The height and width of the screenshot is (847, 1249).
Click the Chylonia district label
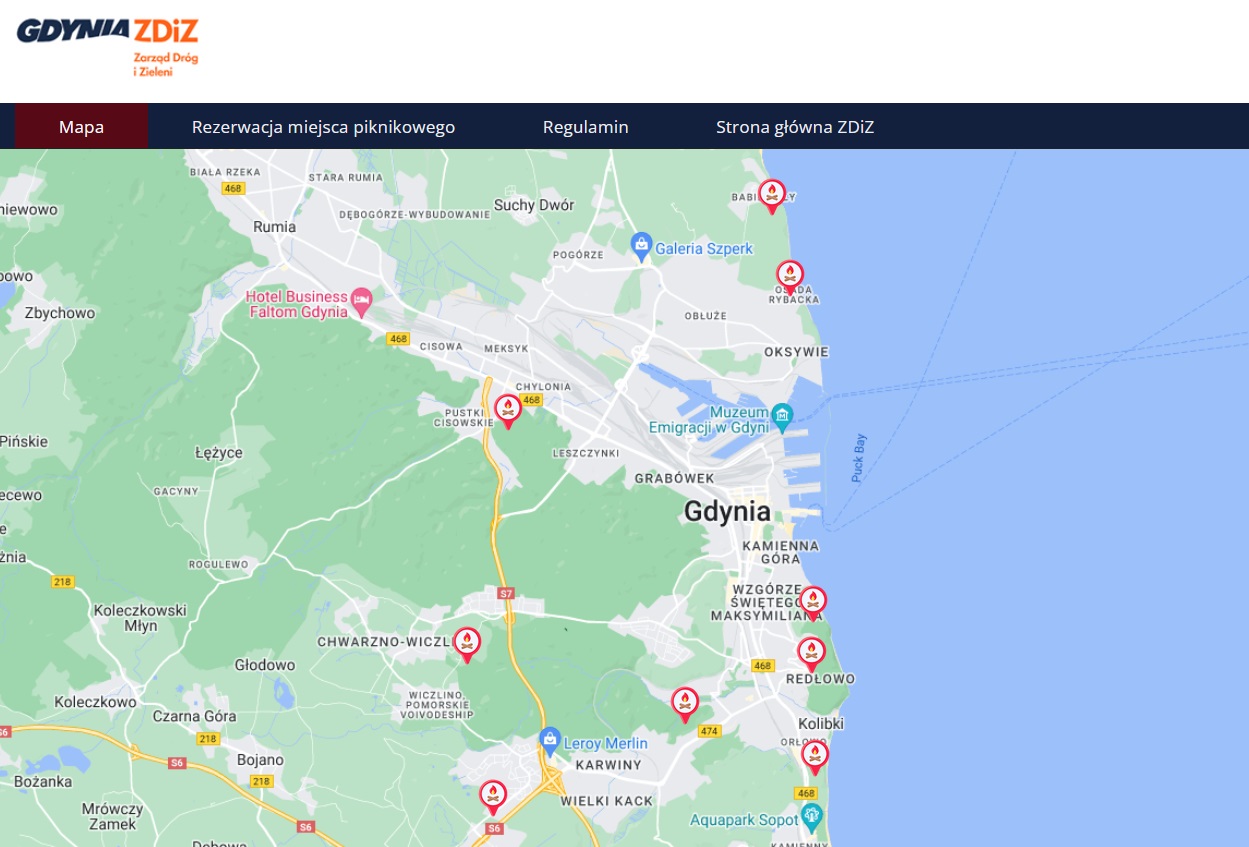coord(543,387)
